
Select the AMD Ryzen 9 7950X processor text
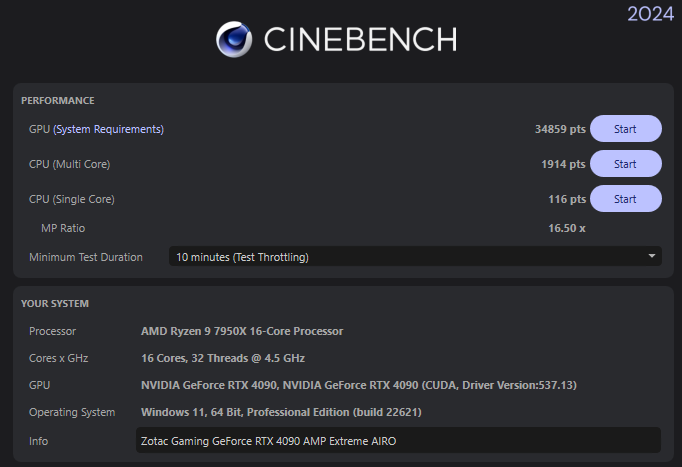pos(242,331)
